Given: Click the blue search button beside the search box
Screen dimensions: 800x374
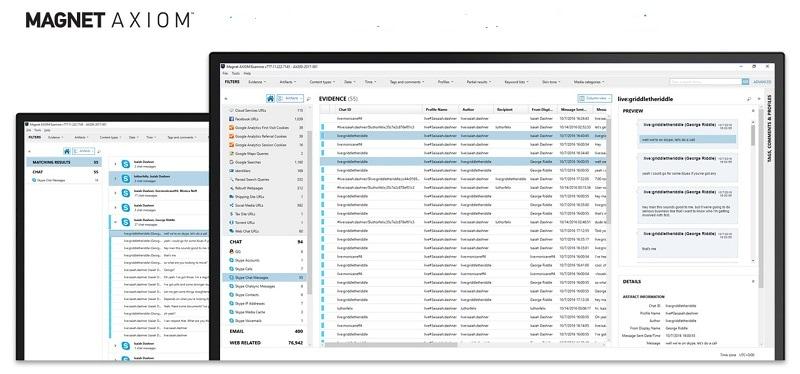Looking at the screenshot, I should point(745,82).
